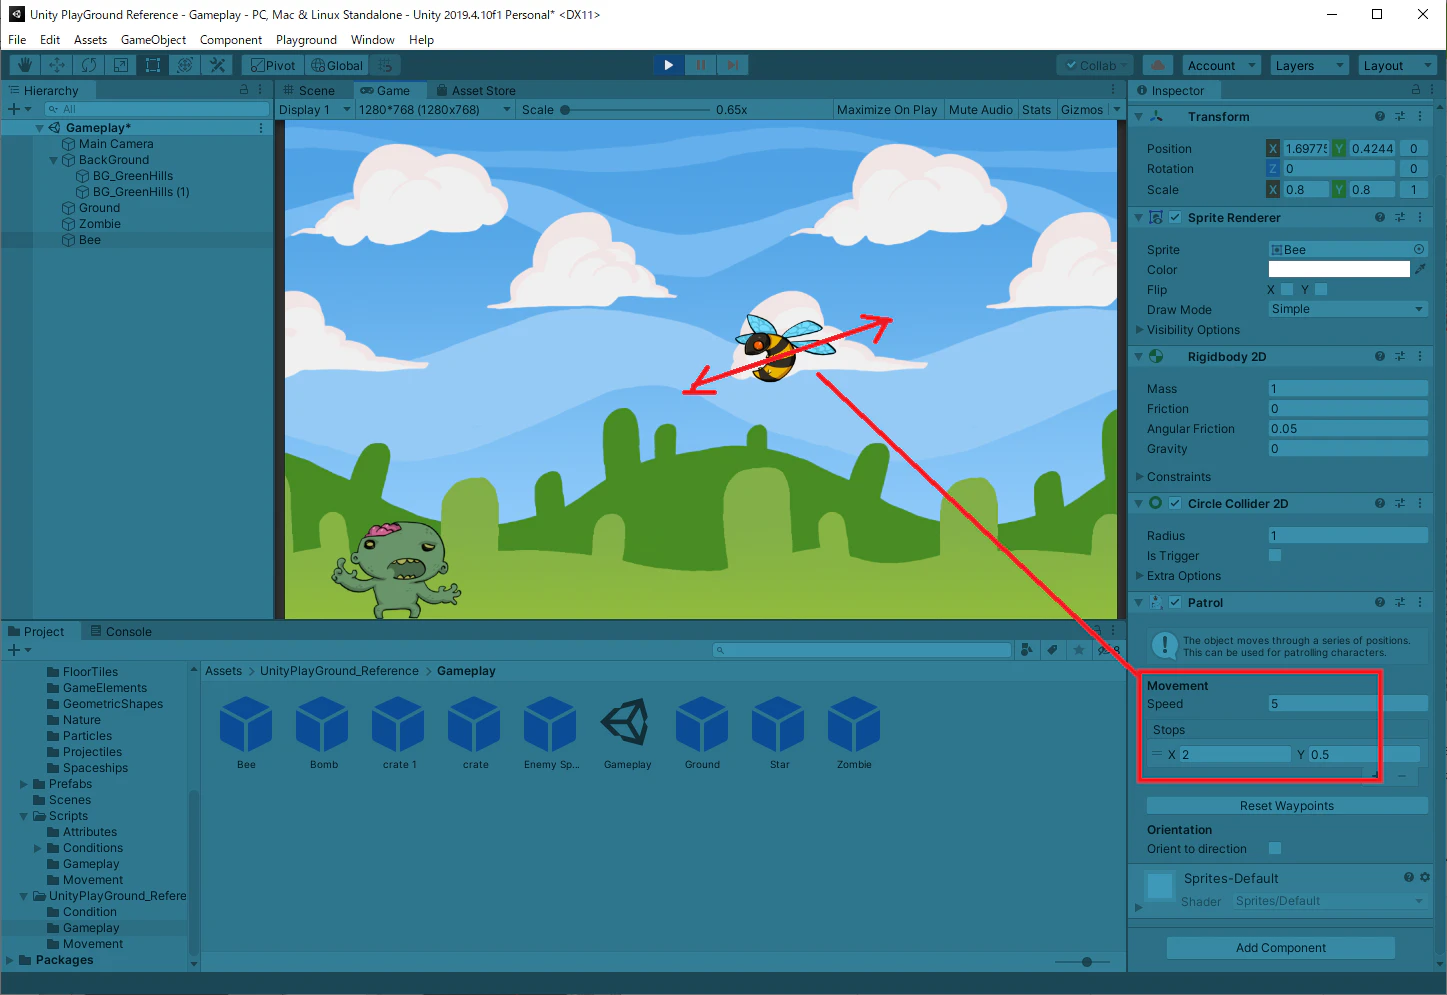Toggle the Patrol component checkbox
Image resolution: width=1447 pixels, height=995 pixels.
(1175, 602)
